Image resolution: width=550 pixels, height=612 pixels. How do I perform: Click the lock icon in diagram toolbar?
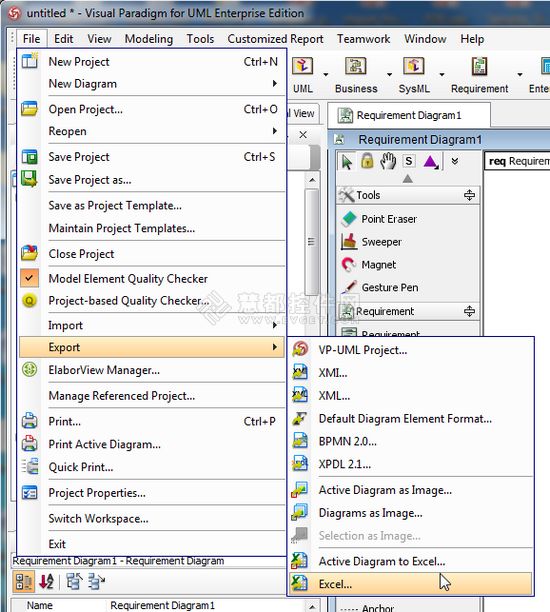tap(367, 161)
